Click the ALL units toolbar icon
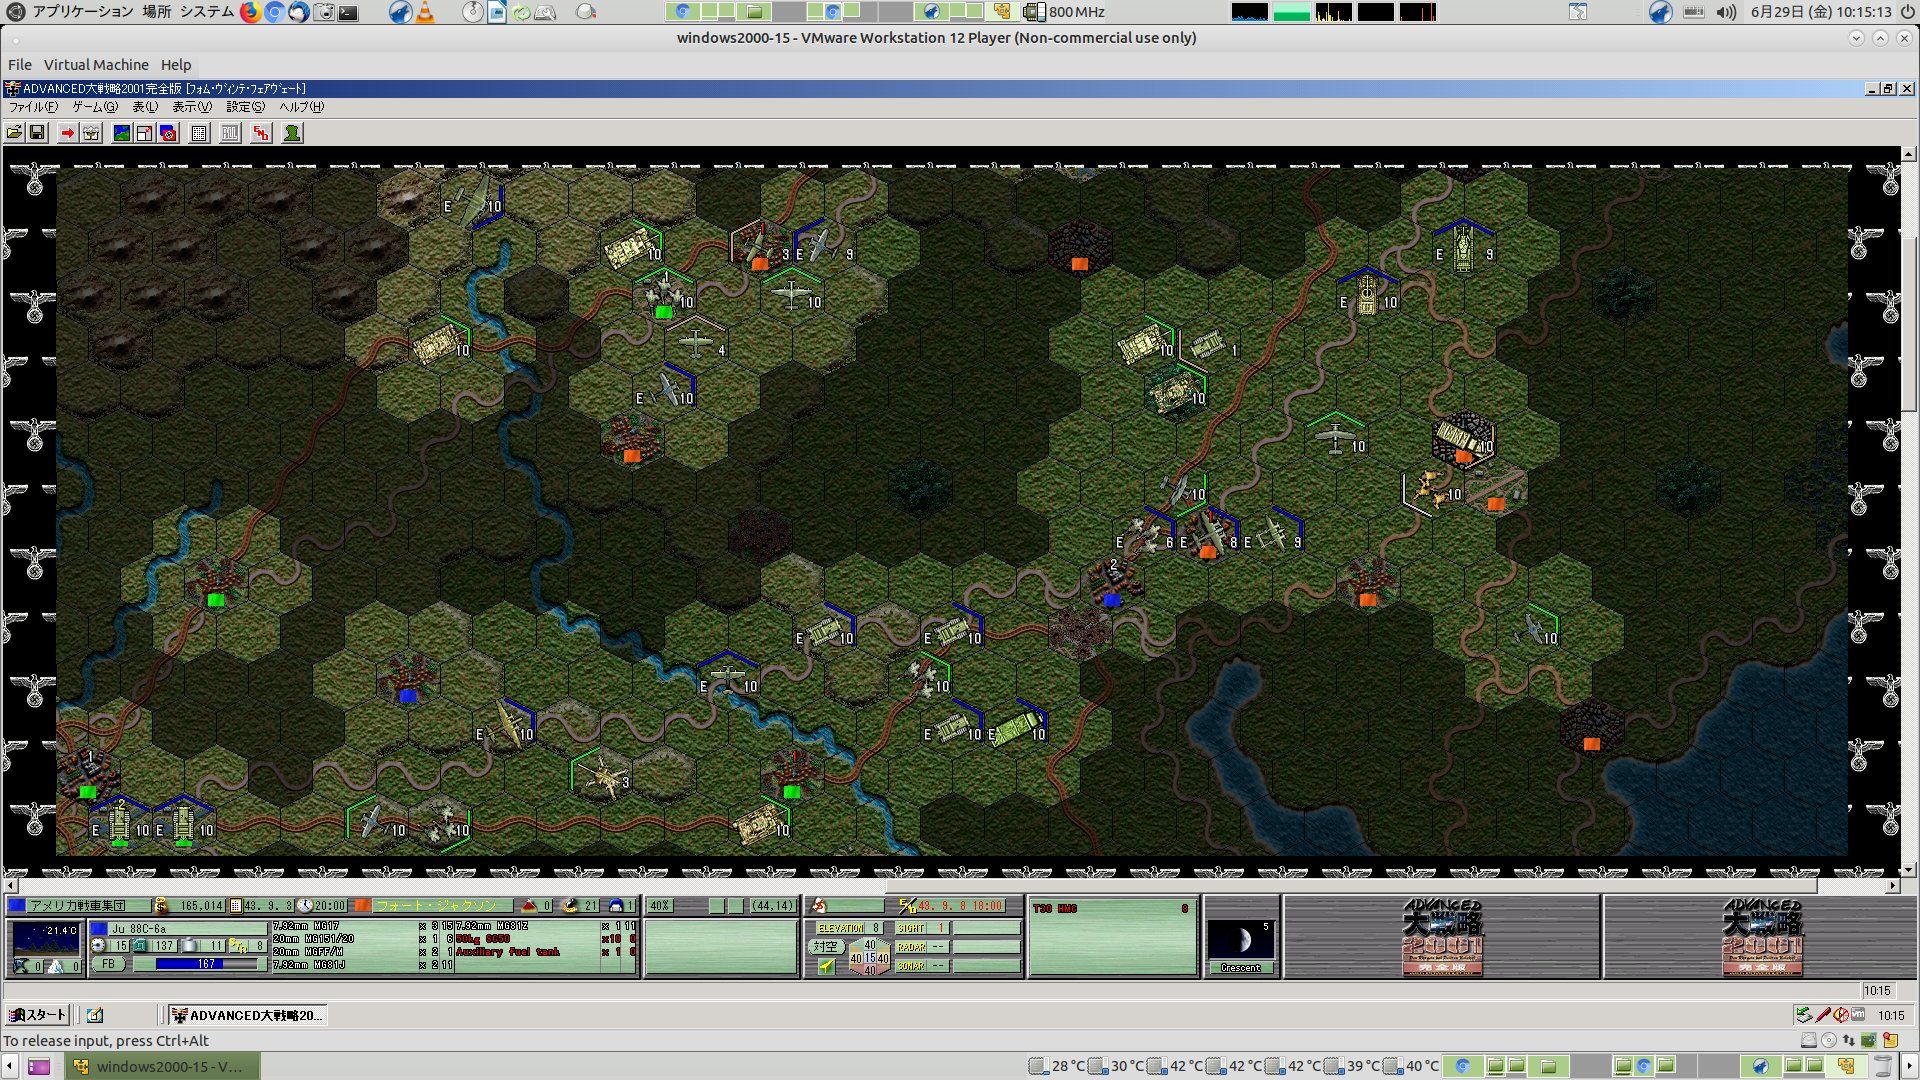This screenshot has width=1920, height=1080. pyautogui.click(x=230, y=133)
